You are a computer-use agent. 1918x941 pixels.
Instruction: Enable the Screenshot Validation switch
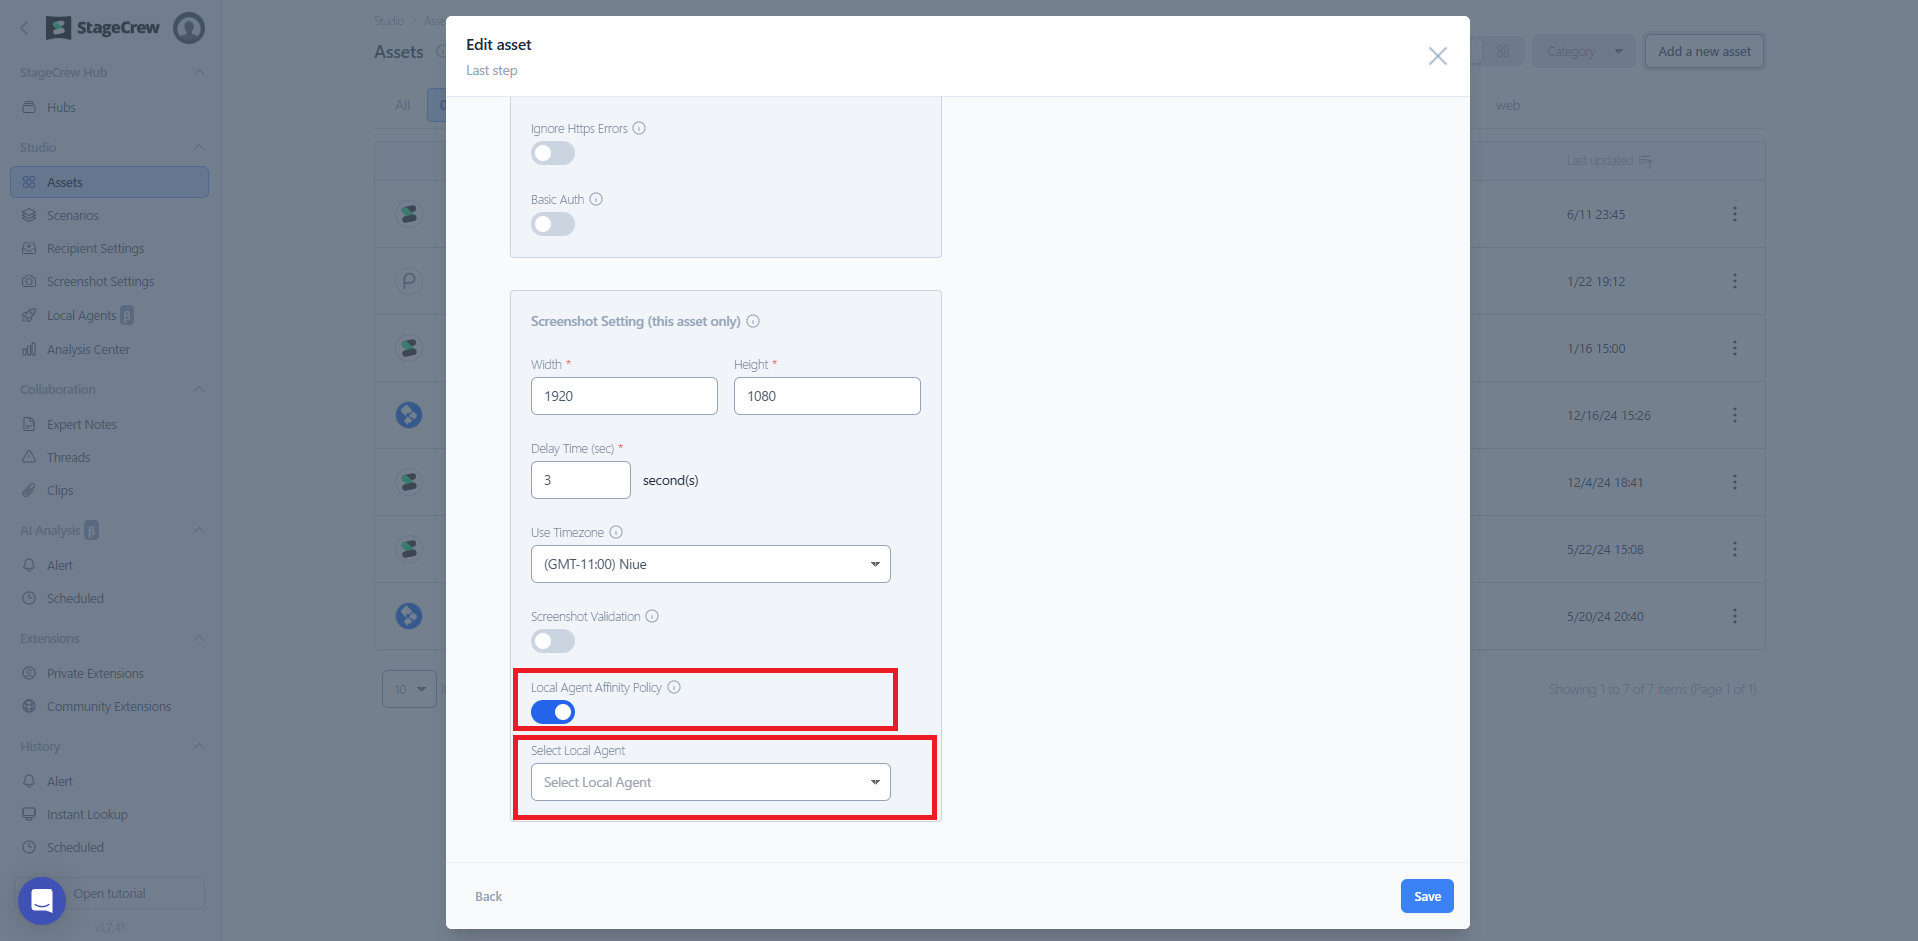pyautogui.click(x=552, y=641)
